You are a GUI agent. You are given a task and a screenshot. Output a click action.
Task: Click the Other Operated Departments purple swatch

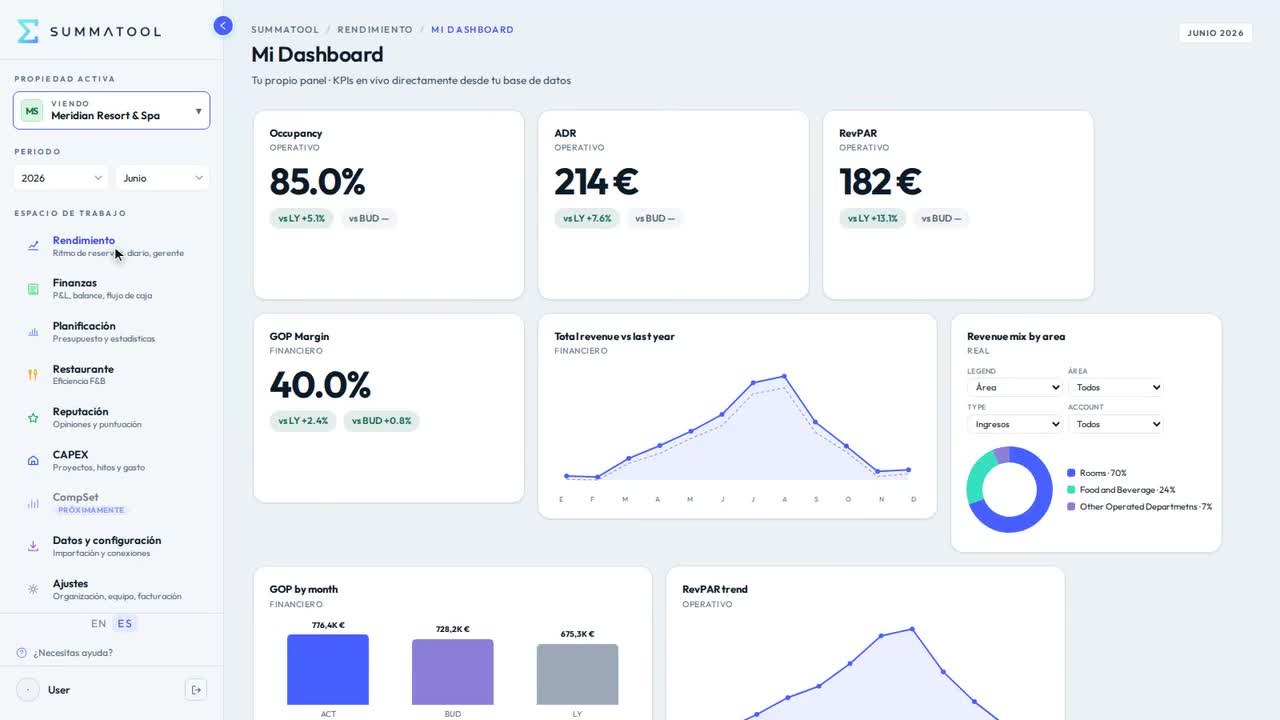pyautogui.click(x=1071, y=507)
